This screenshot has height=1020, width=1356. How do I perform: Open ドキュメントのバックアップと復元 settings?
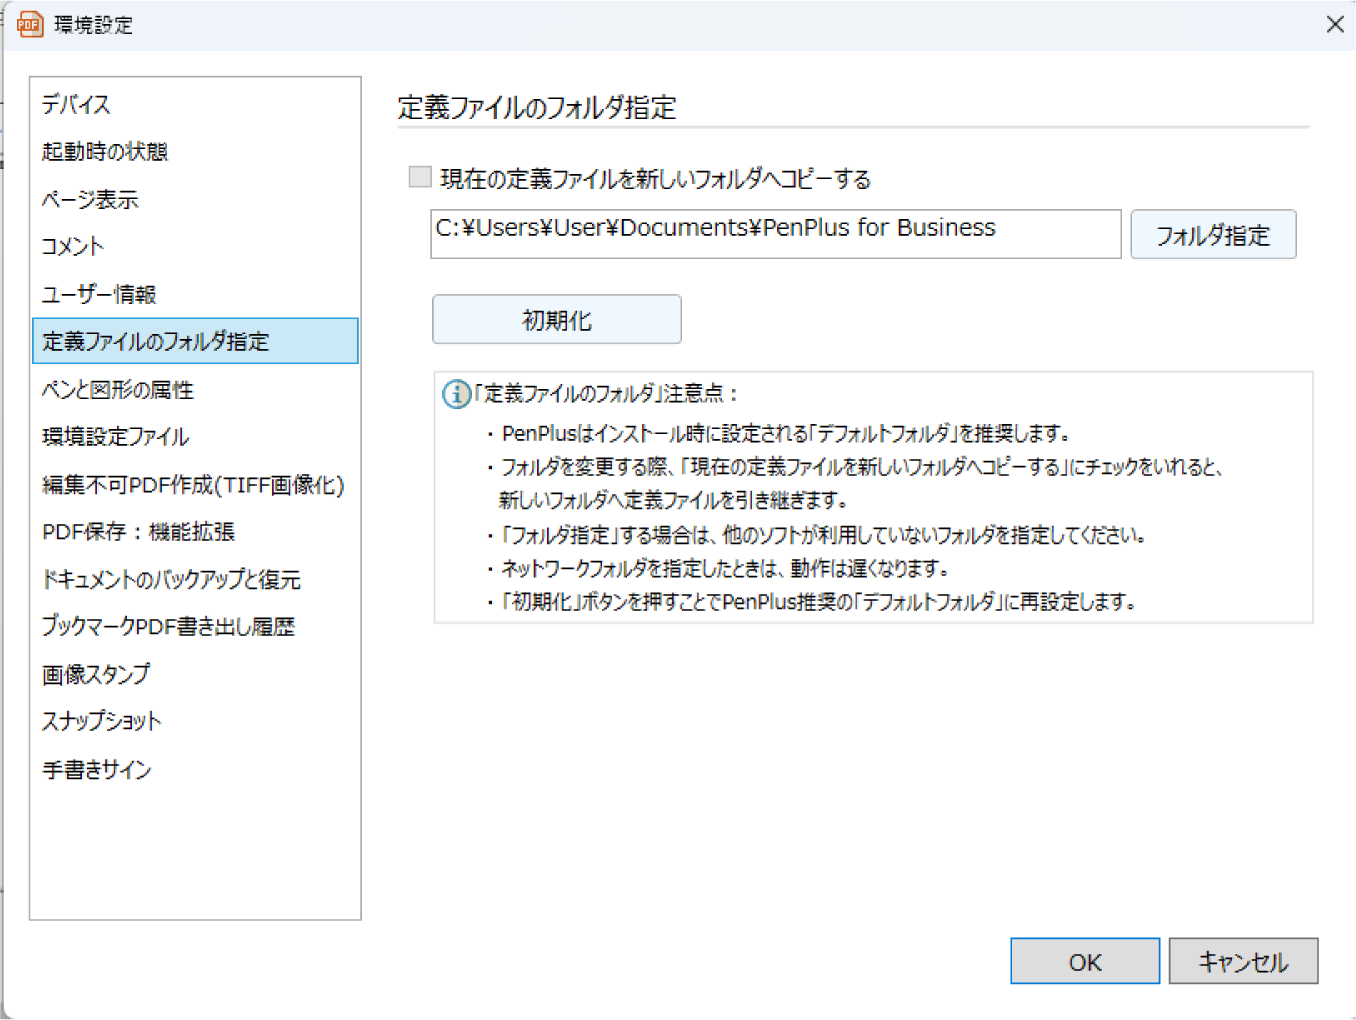pyautogui.click(x=171, y=579)
